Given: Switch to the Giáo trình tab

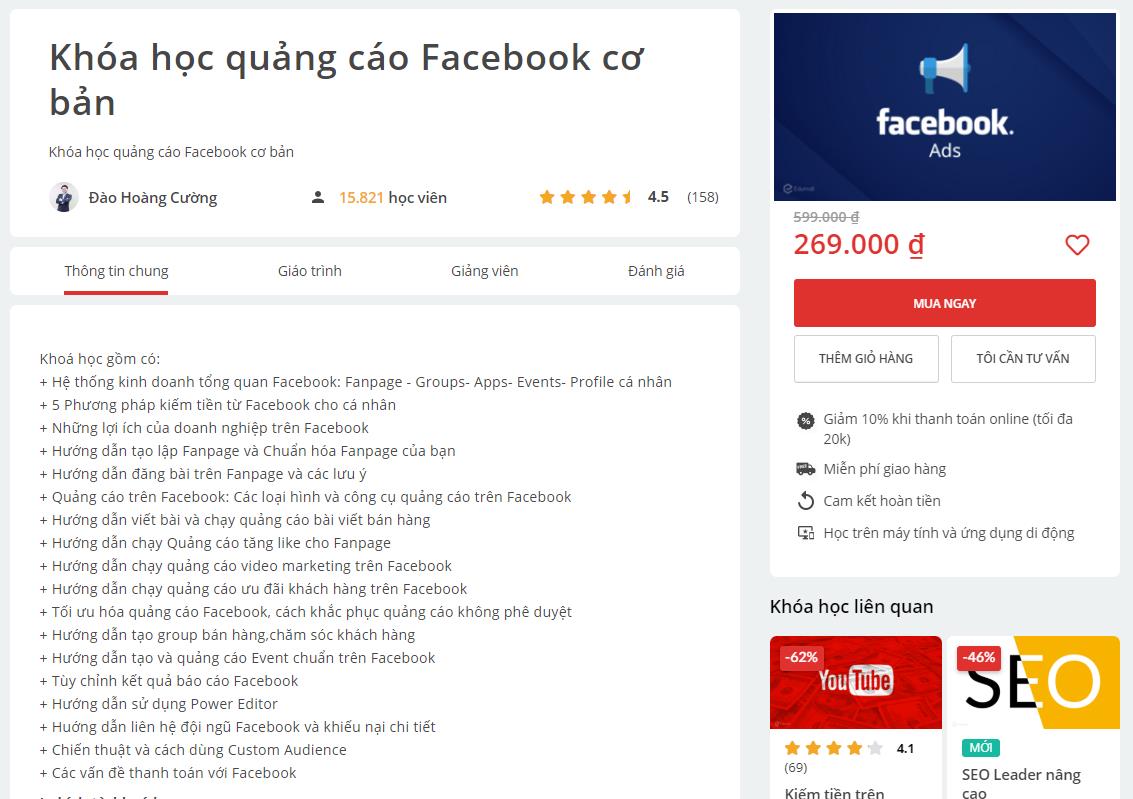Looking at the screenshot, I should pyautogui.click(x=309, y=271).
